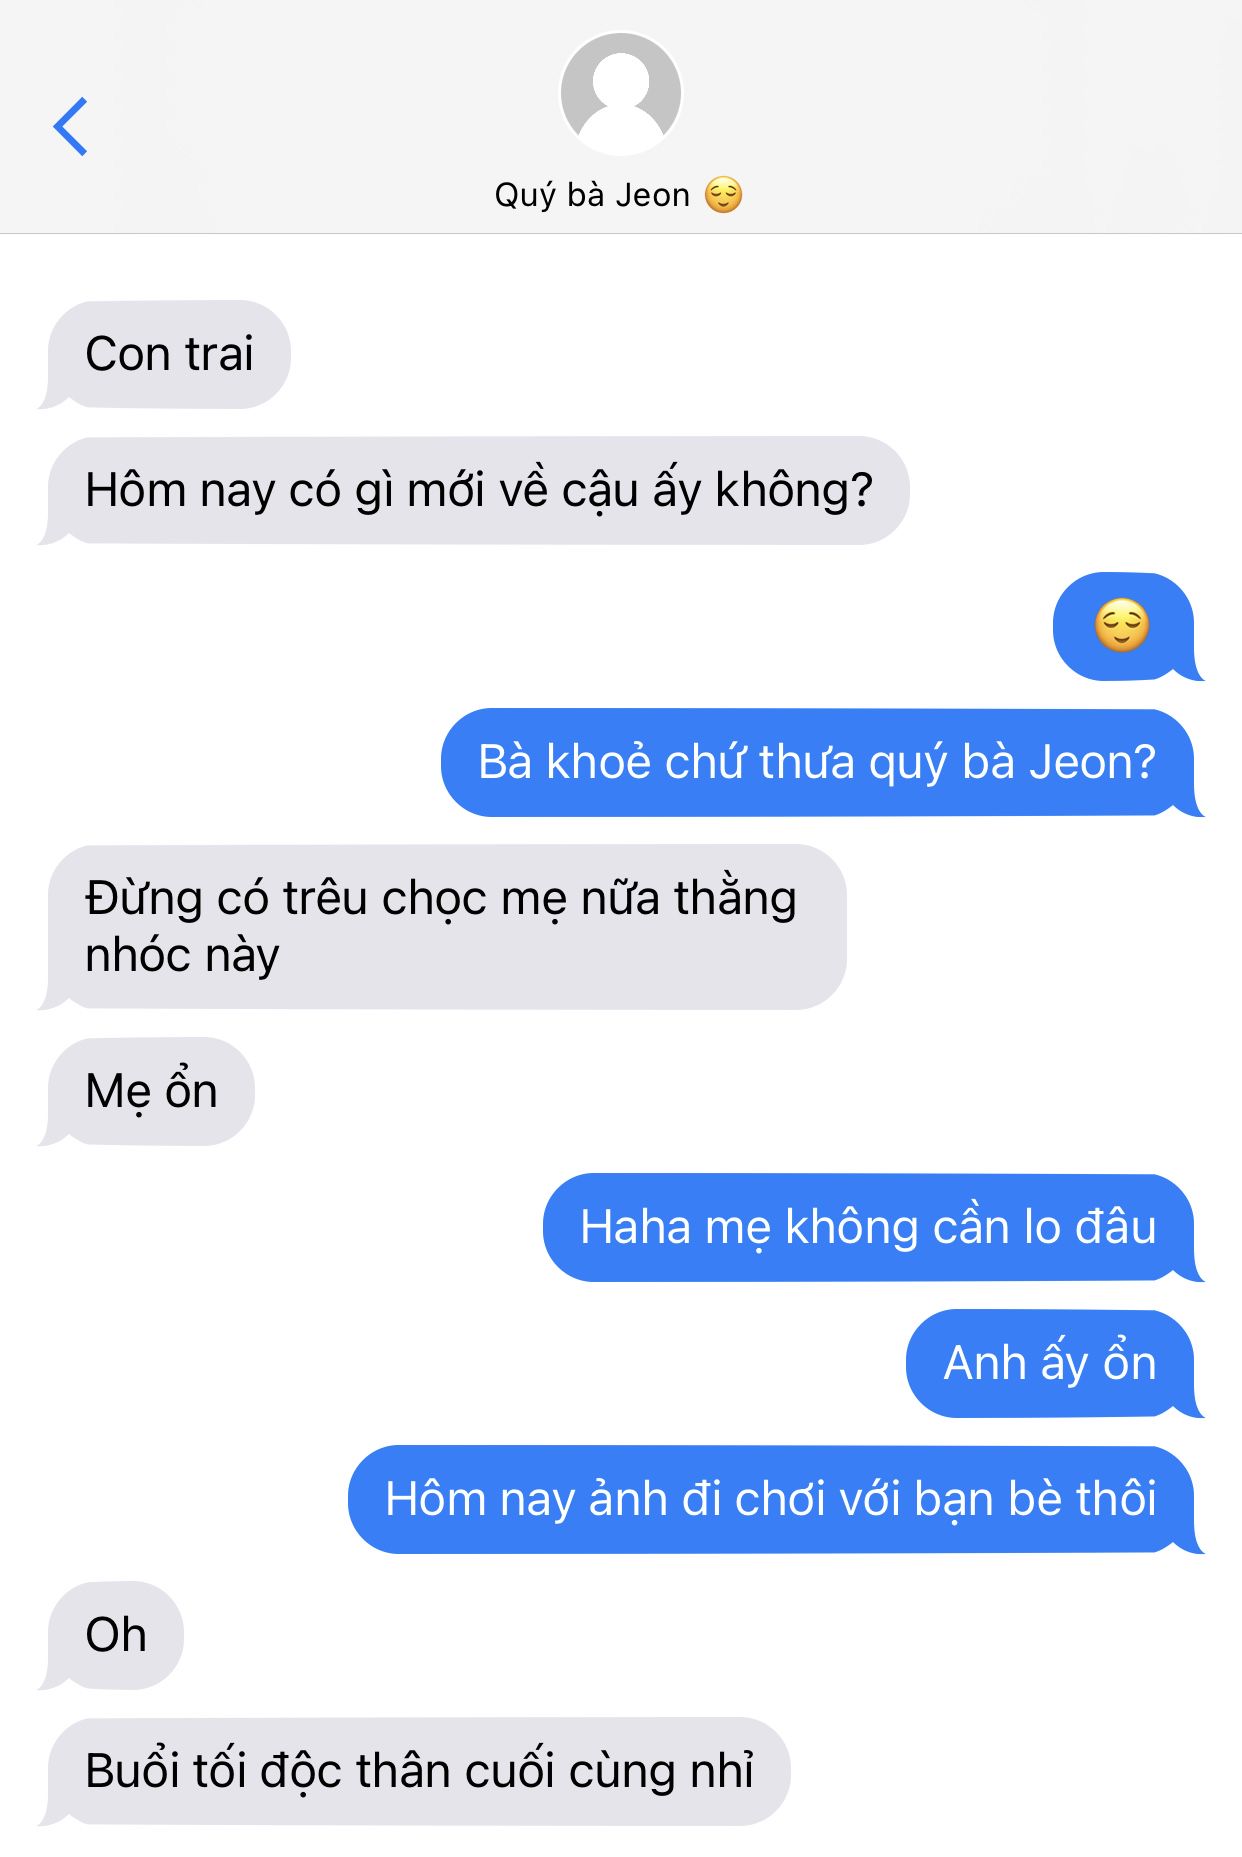Select the sent relieved-face emoji bubble
This screenshot has height=1857, width=1242.
[1124, 627]
